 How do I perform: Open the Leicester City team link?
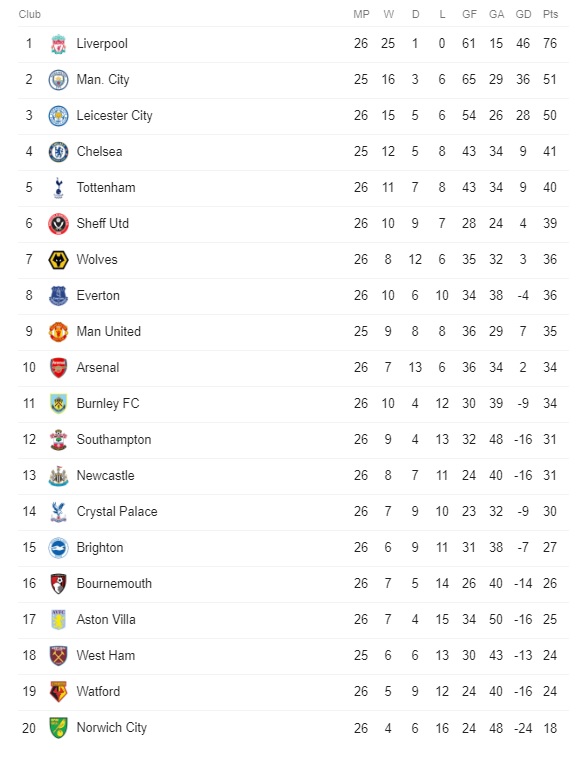[x=115, y=116]
